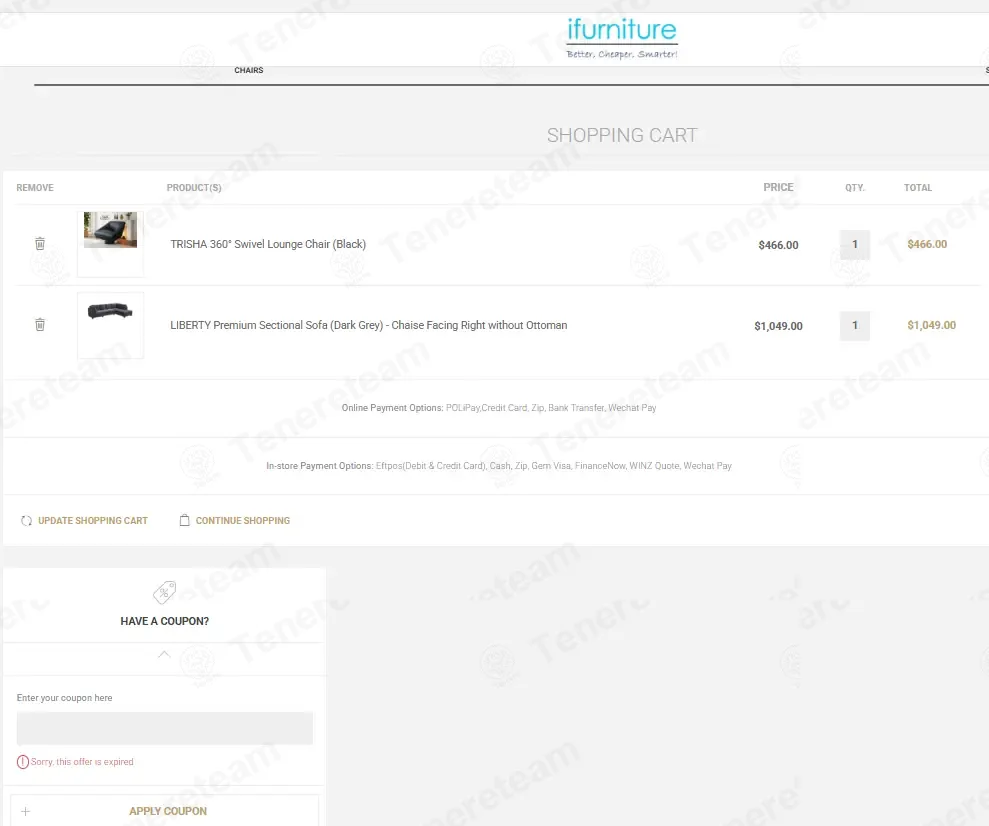Click the PRODUCT(S) column header

click(194, 188)
